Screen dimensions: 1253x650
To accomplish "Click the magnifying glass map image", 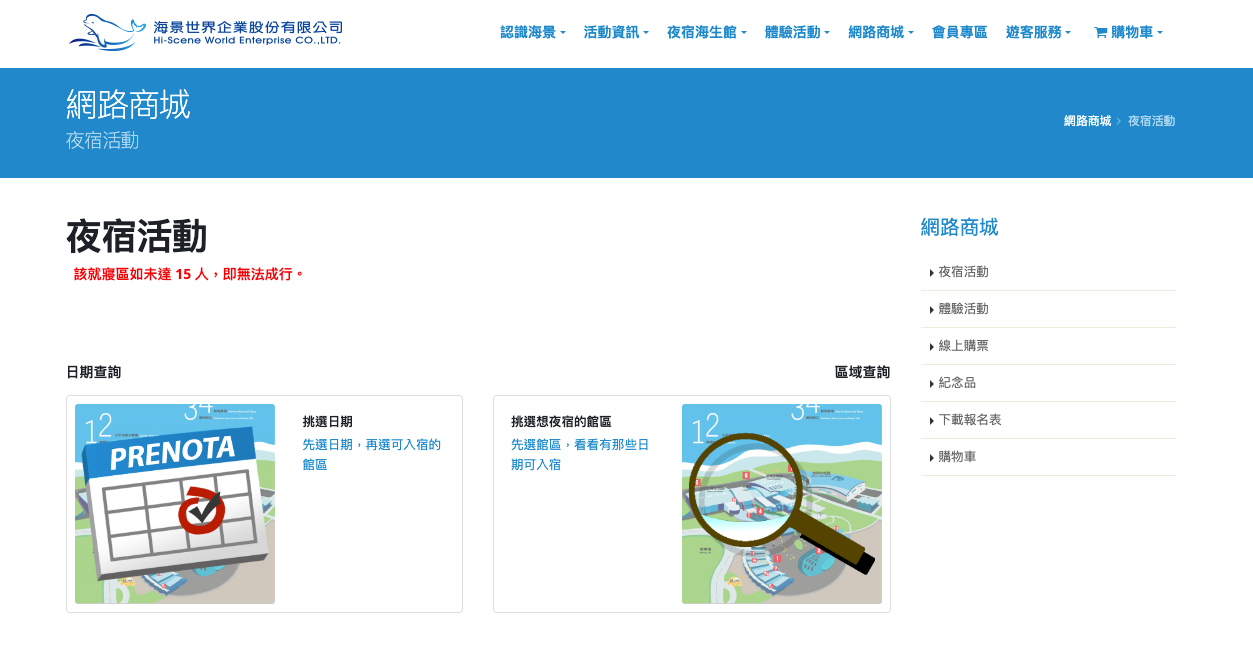I will (x=781, y=504).
